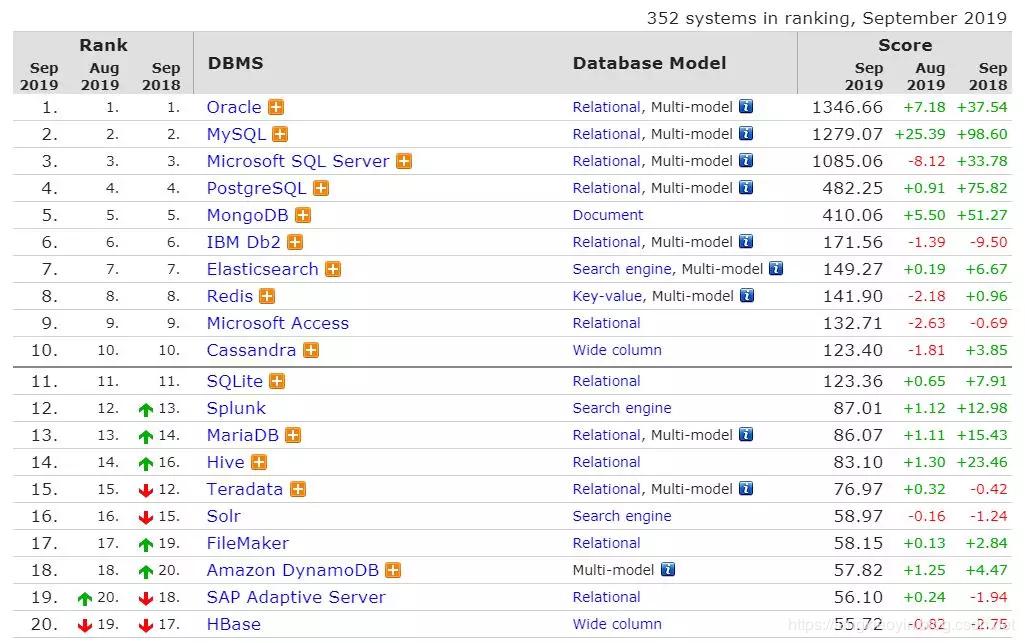1025x643 pixels.
Task: Click the info icon in PostgreSQL's row
Action: click(x=746, y=188)
